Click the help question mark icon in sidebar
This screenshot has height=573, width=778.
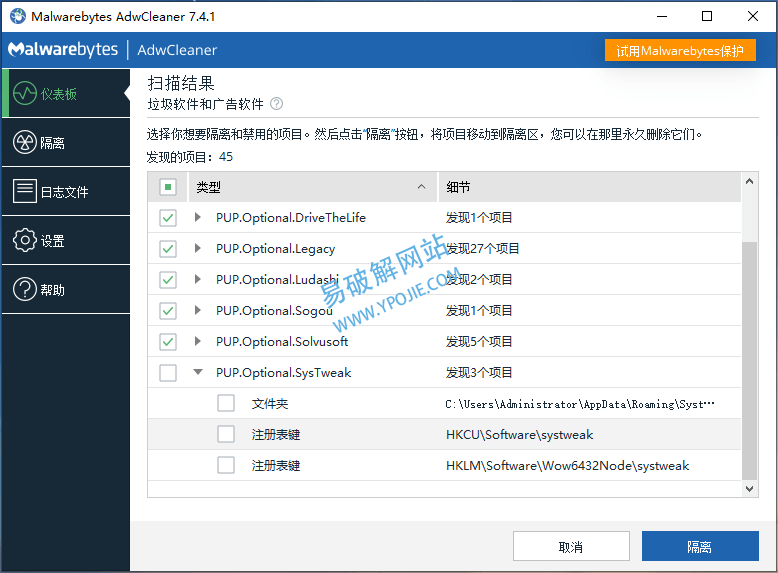[x=25, y=289]
